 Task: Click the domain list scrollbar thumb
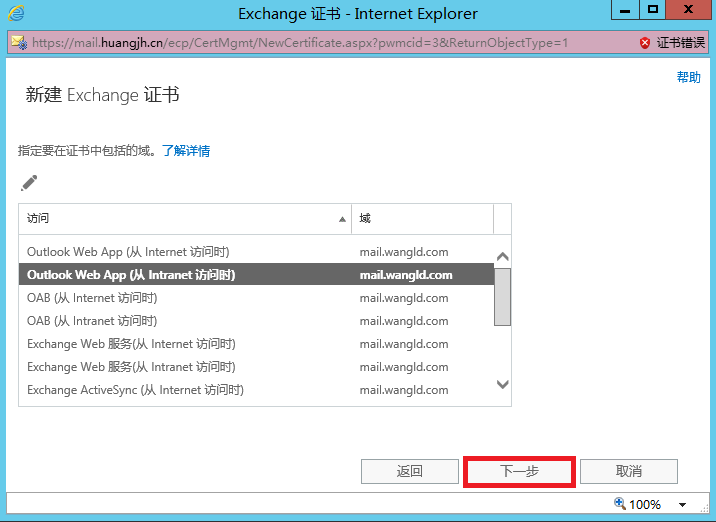point(502,297)
